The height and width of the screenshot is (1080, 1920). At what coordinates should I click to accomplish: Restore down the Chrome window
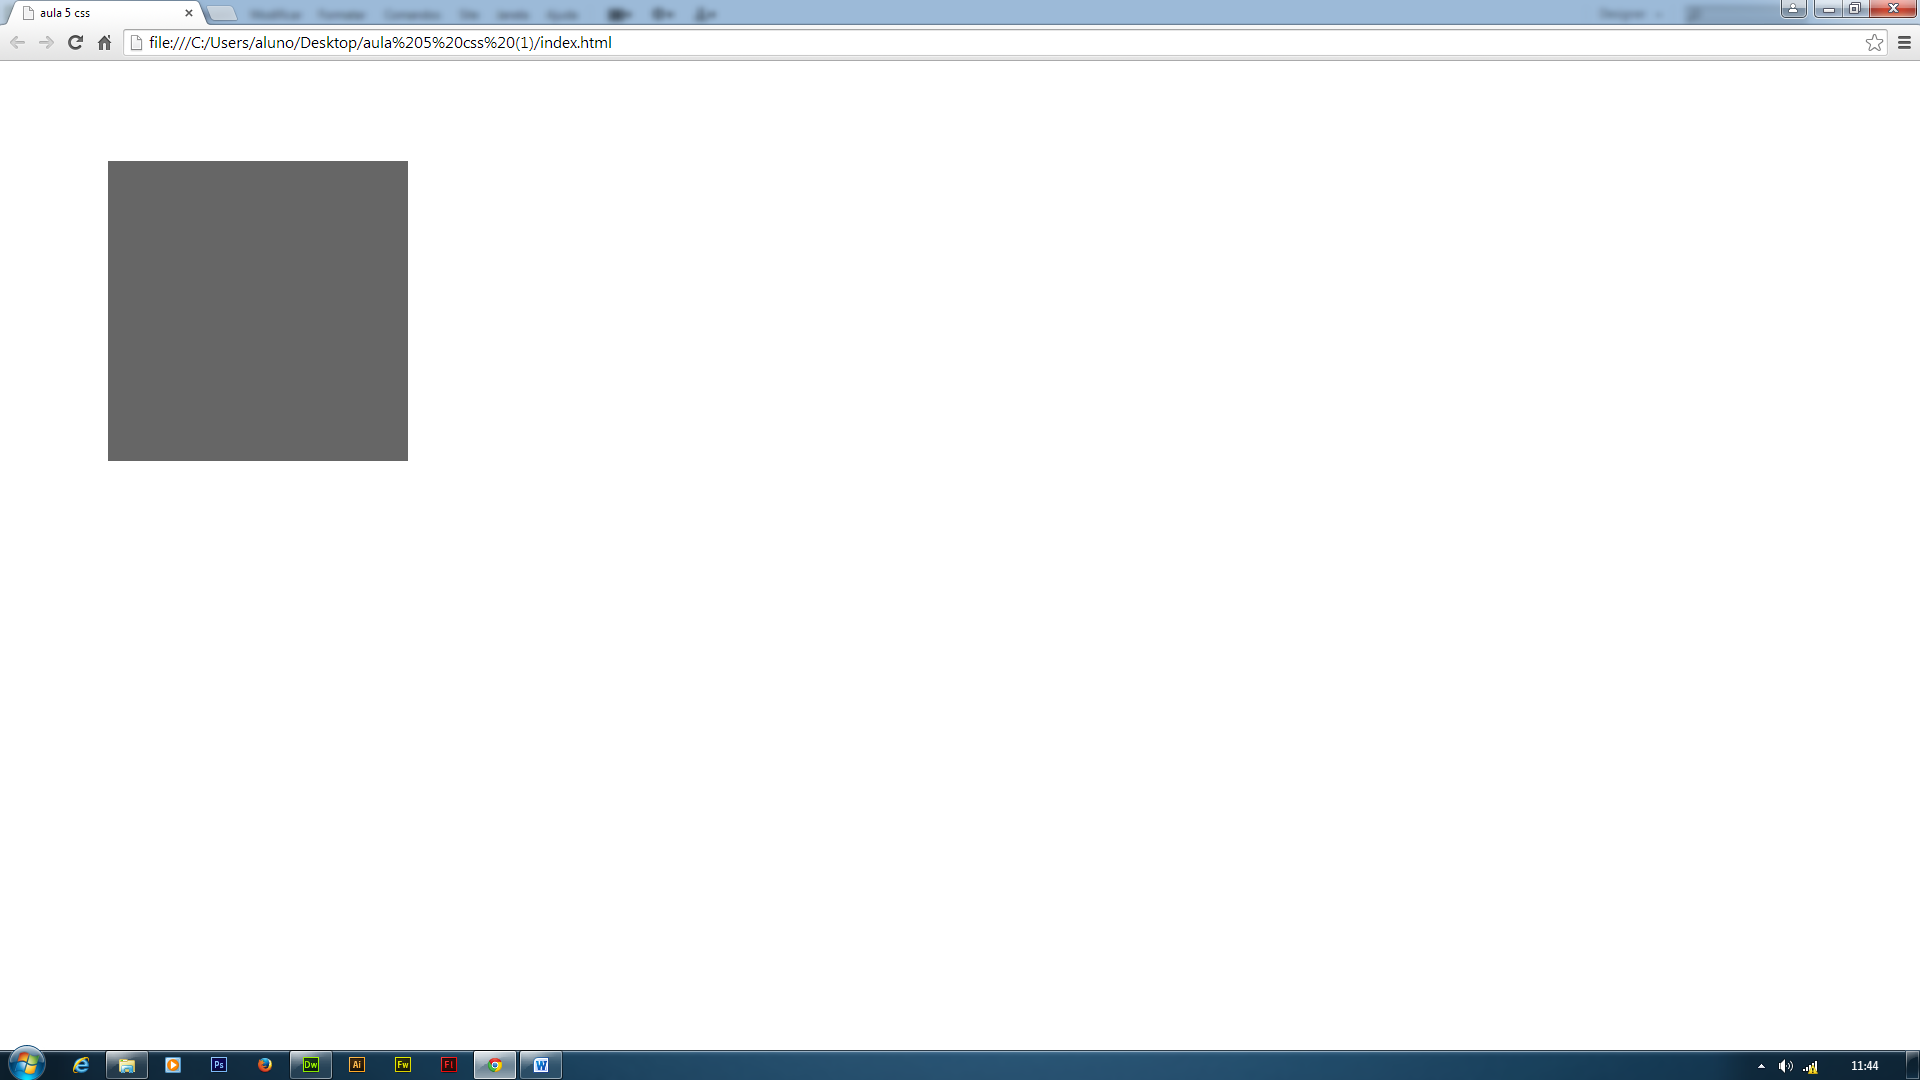1854,9
